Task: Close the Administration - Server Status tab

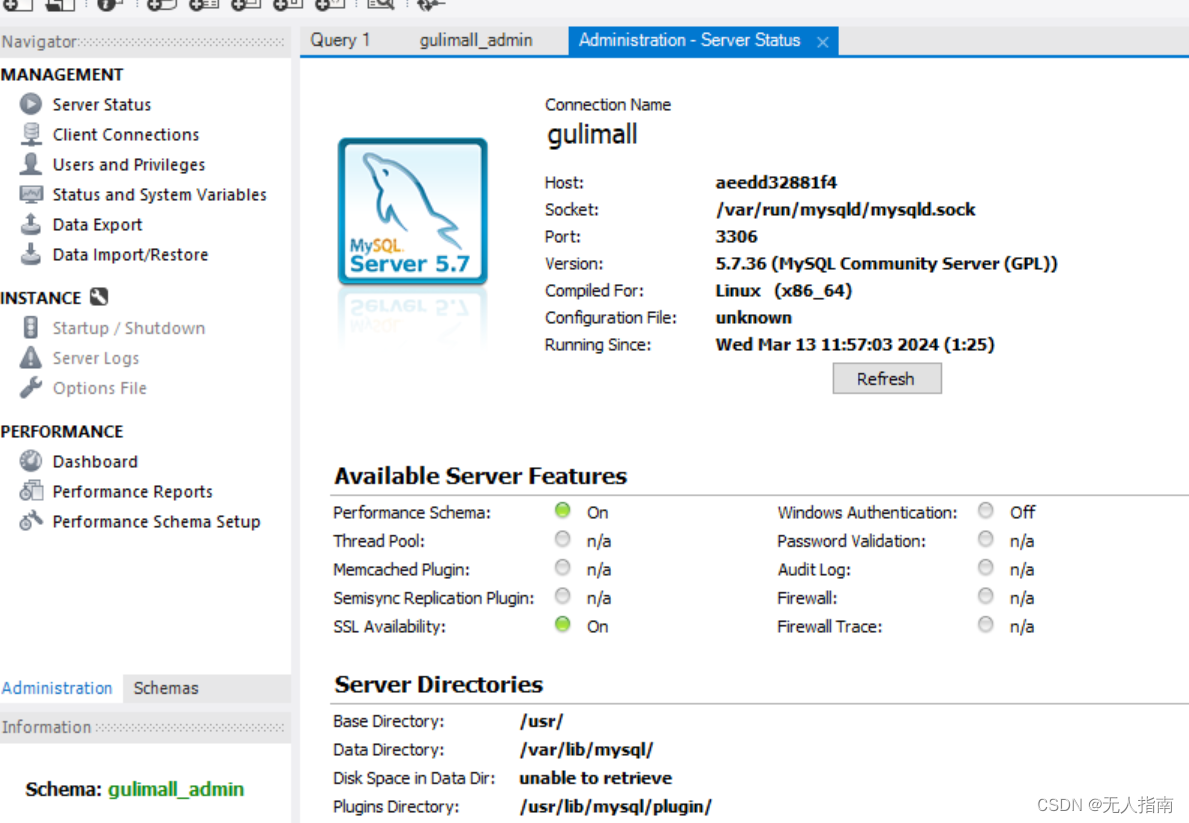Action: (x=823, y=42)
